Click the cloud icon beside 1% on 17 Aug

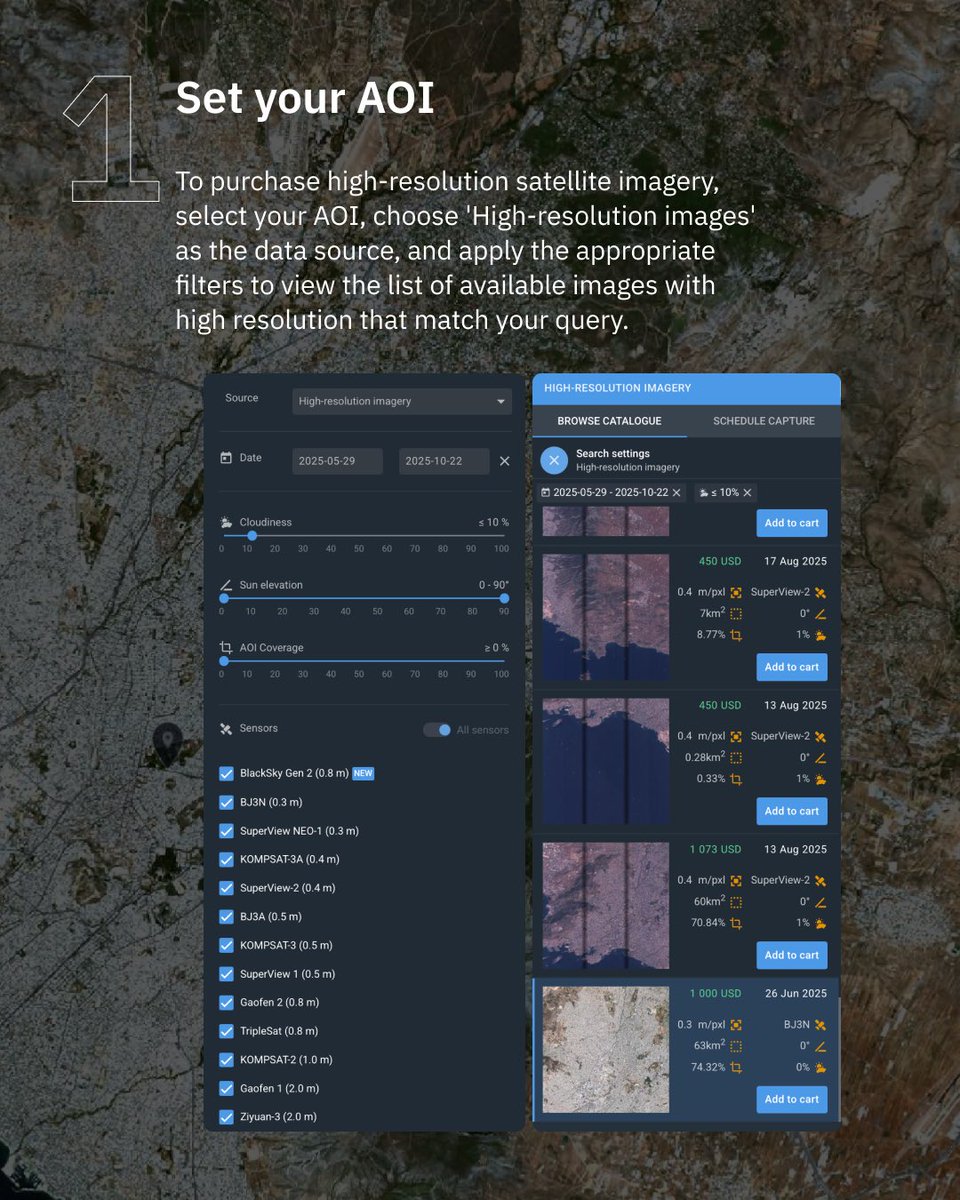(820, 635)
